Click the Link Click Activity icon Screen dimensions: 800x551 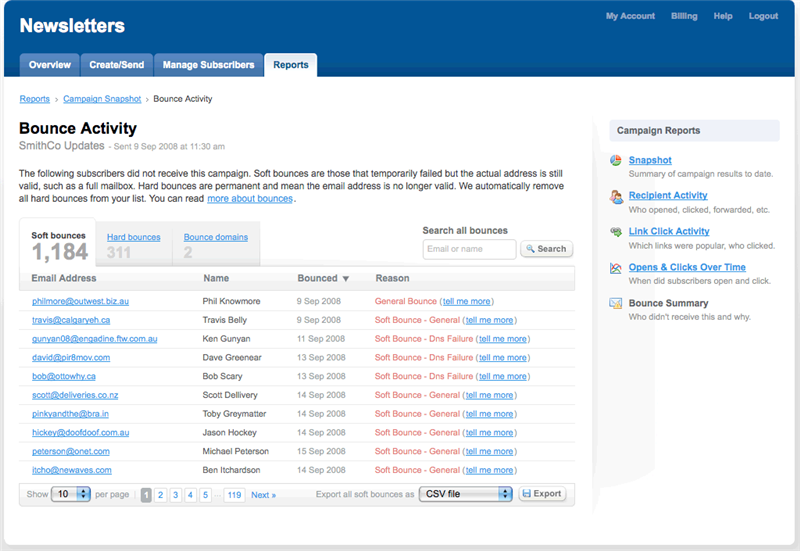pyautogui.click(x=617, y=233)
